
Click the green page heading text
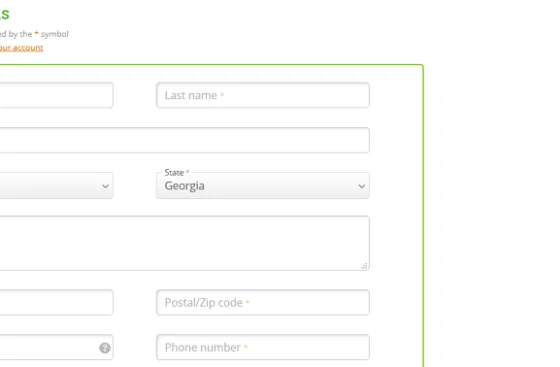(5, 15)
